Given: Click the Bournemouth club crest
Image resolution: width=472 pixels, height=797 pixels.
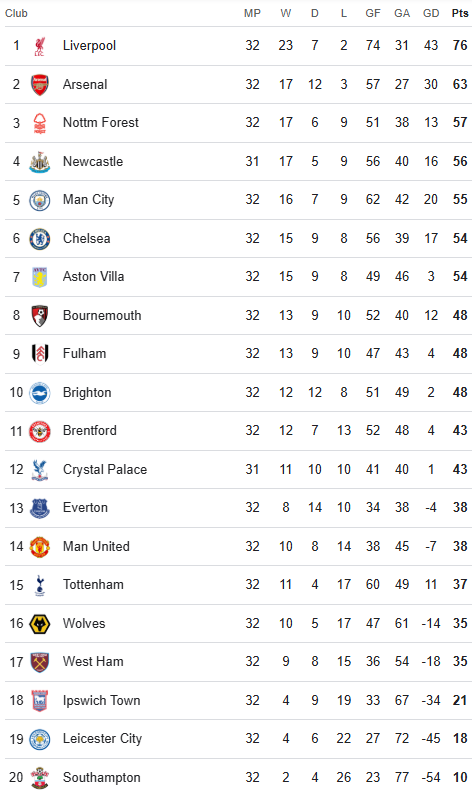Looking at the screenshot, I should [40, 316].
